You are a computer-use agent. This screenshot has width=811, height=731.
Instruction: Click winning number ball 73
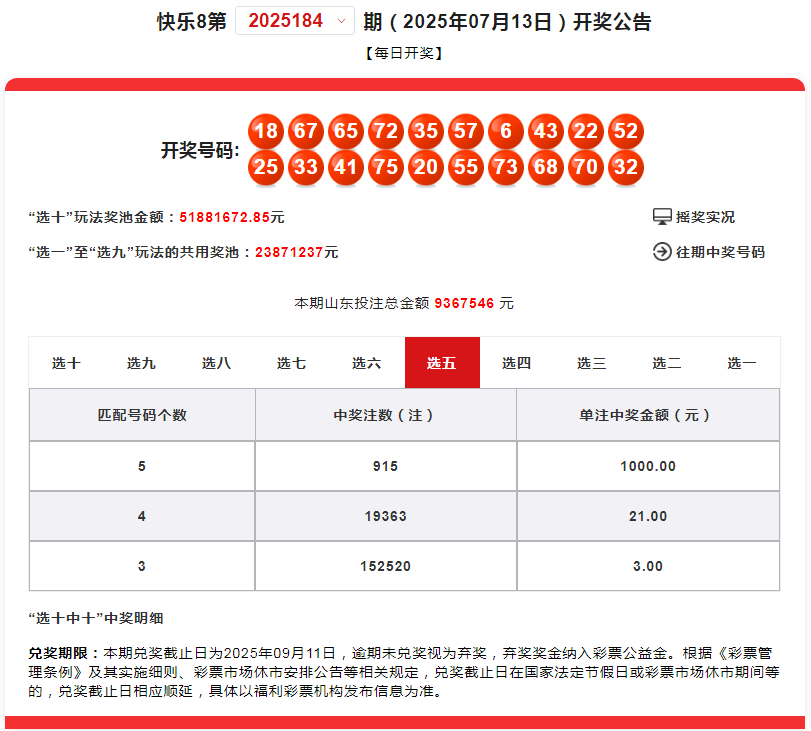pos(506,167)
